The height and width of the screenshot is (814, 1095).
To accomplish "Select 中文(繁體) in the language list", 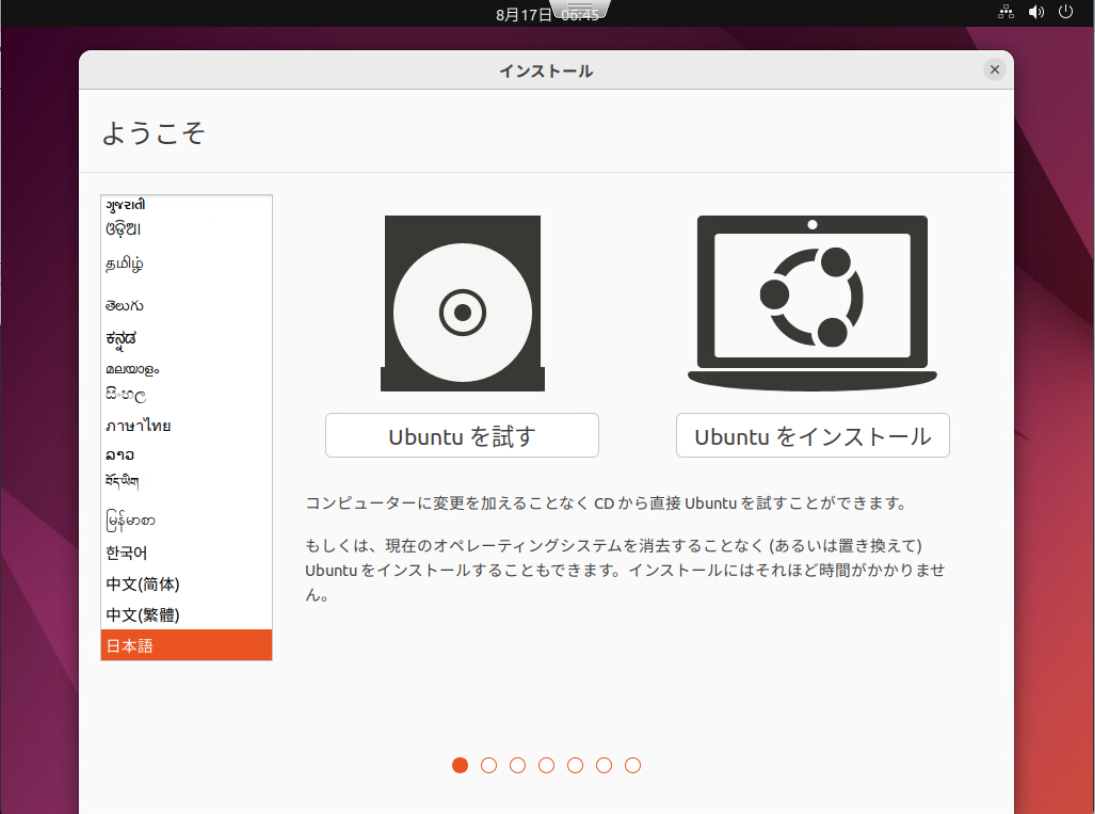I will click(186, 614).
